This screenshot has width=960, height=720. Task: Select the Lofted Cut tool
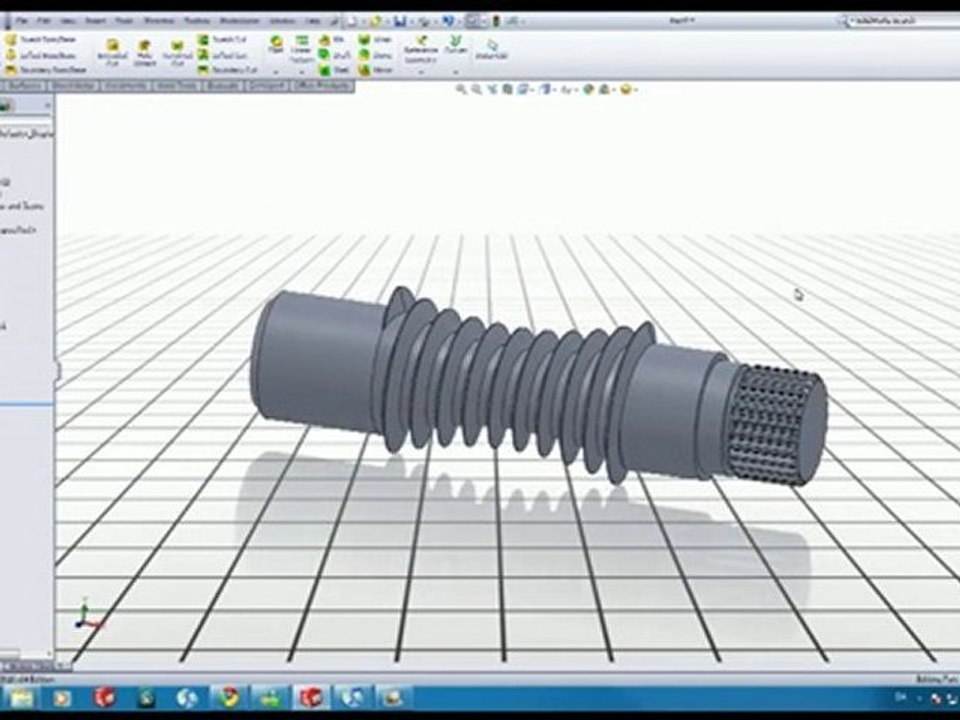(x=223, y=55)
